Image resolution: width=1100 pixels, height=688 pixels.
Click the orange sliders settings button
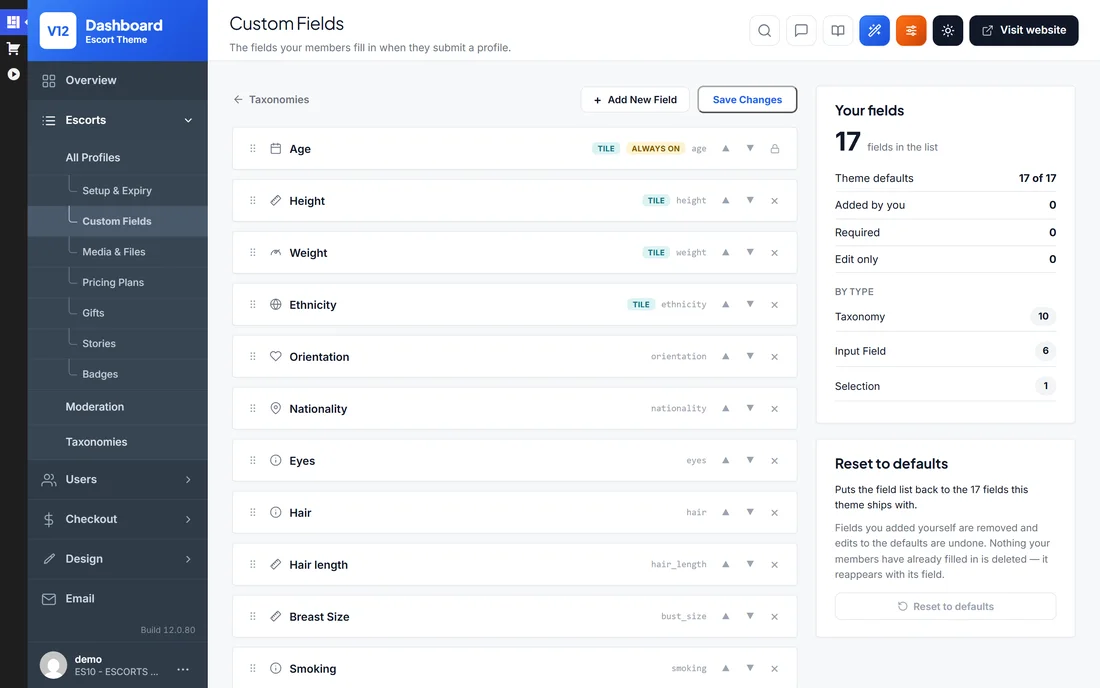(911, 30)
